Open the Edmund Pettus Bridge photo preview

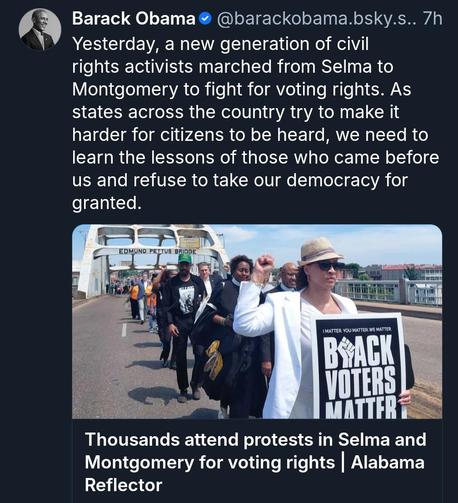pyautogui.click(x=257, y=321)
